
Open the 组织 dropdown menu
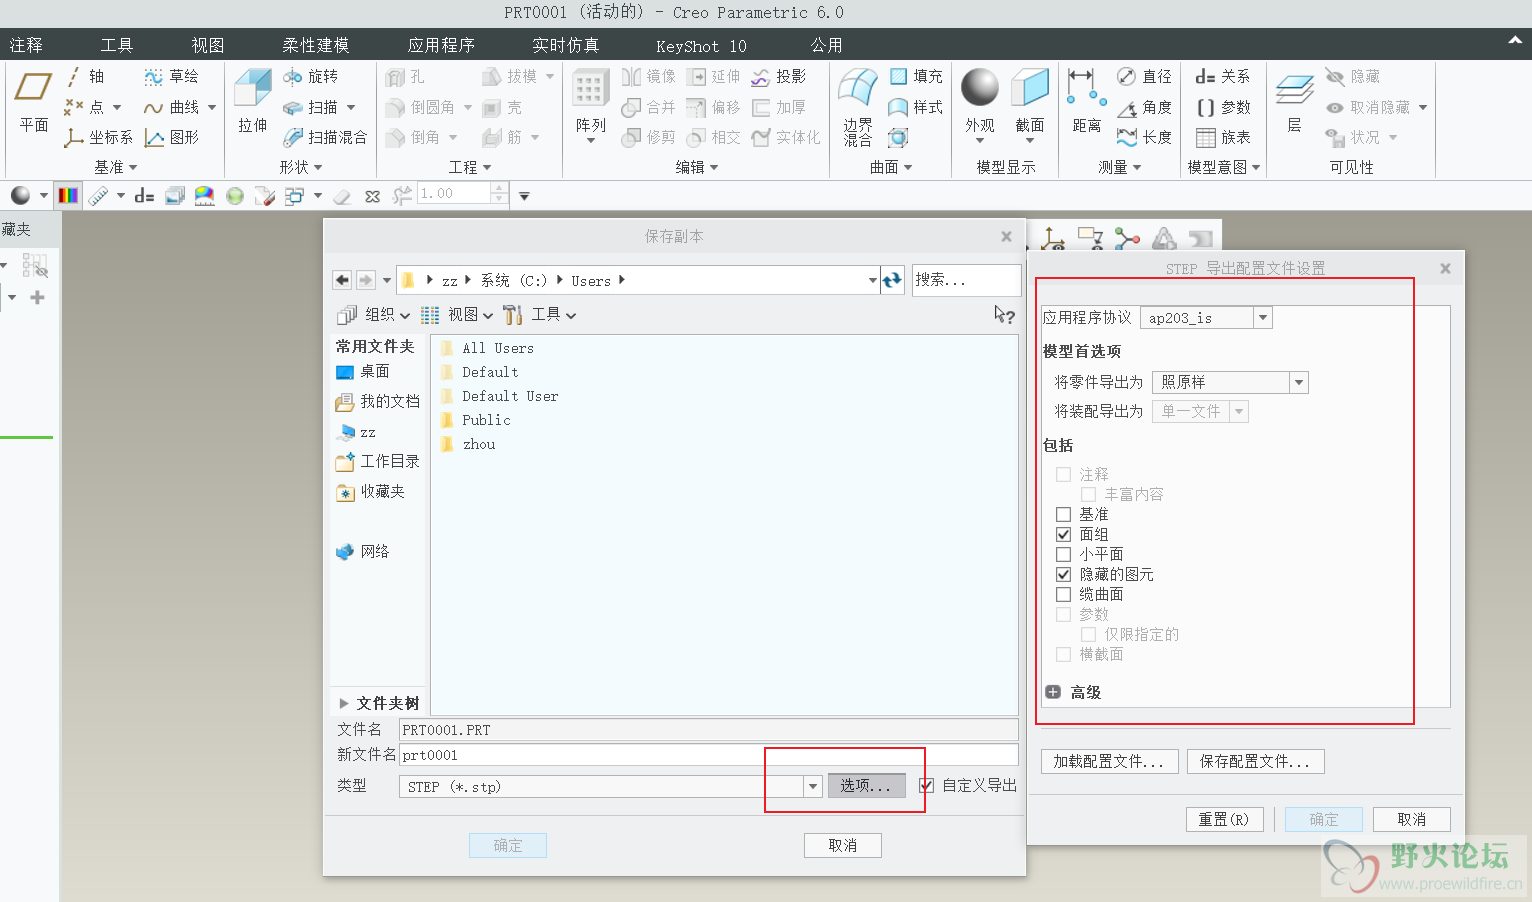coord(374,315)
